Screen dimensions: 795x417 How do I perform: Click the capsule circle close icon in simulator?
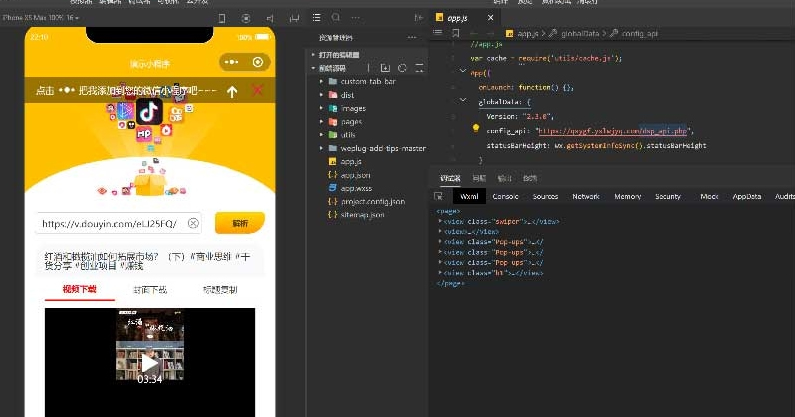(x=258, y=62)
